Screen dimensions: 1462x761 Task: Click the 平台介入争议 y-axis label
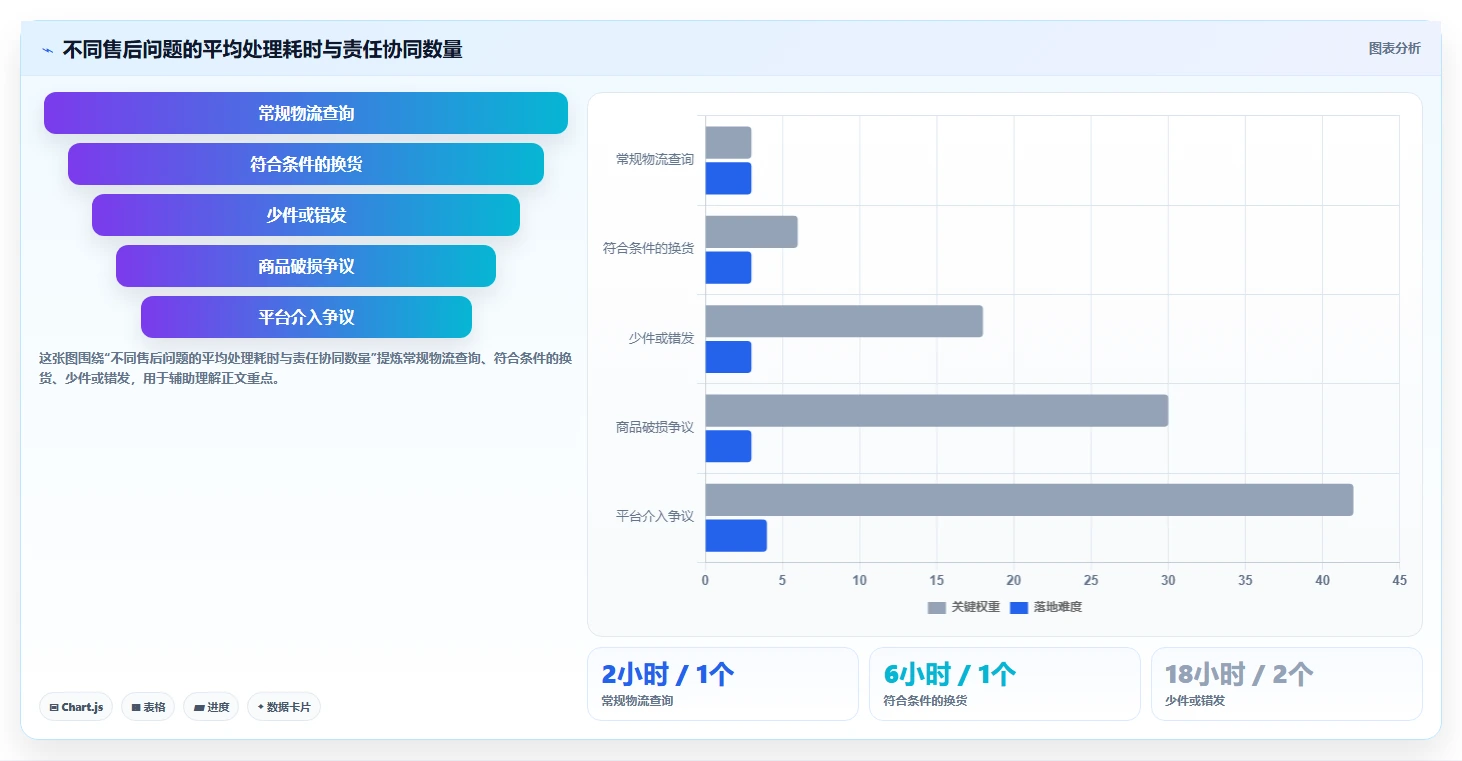(655, 517)
